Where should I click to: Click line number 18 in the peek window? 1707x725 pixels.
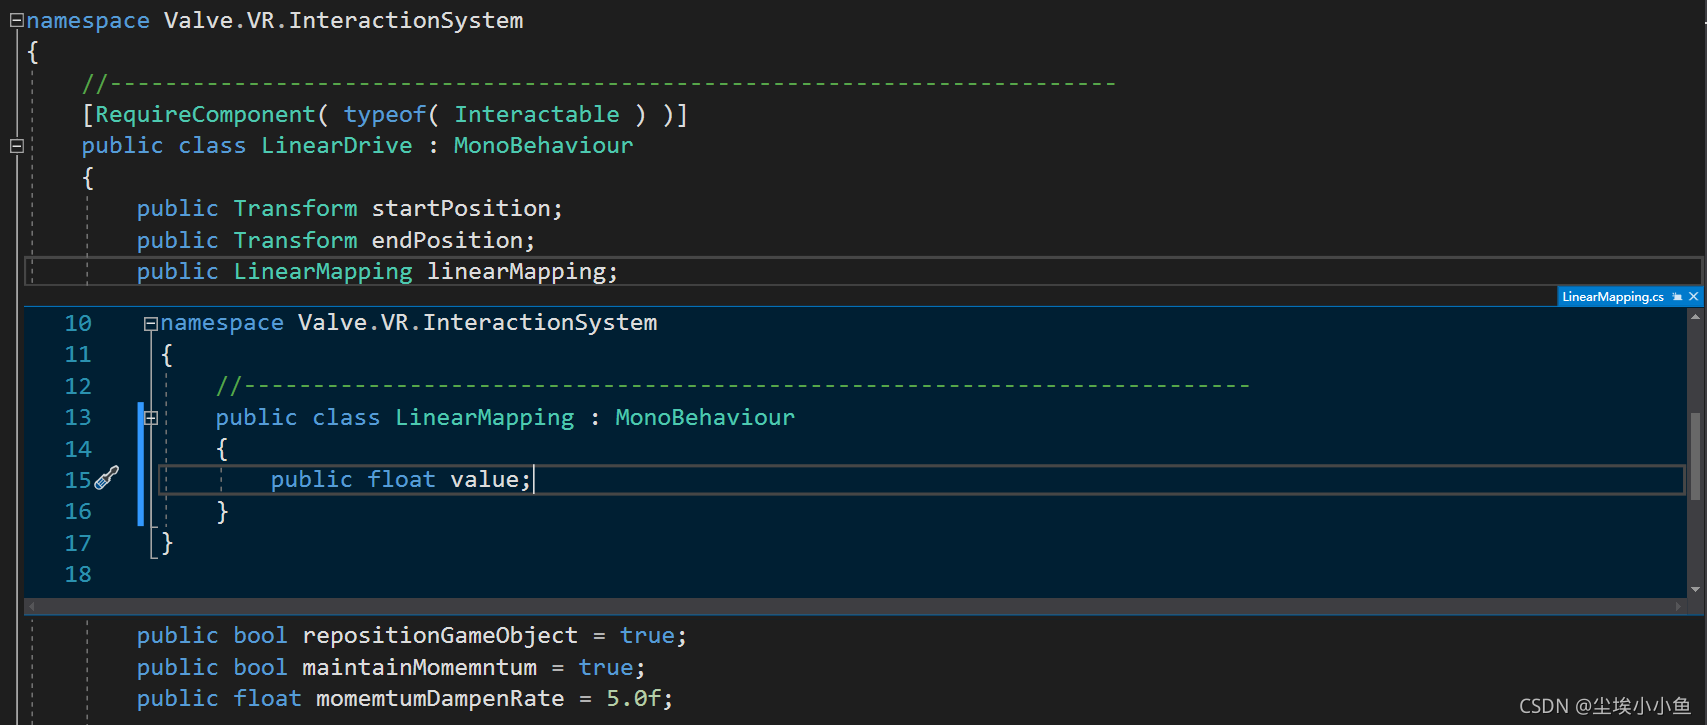click(x=78, y=575)
